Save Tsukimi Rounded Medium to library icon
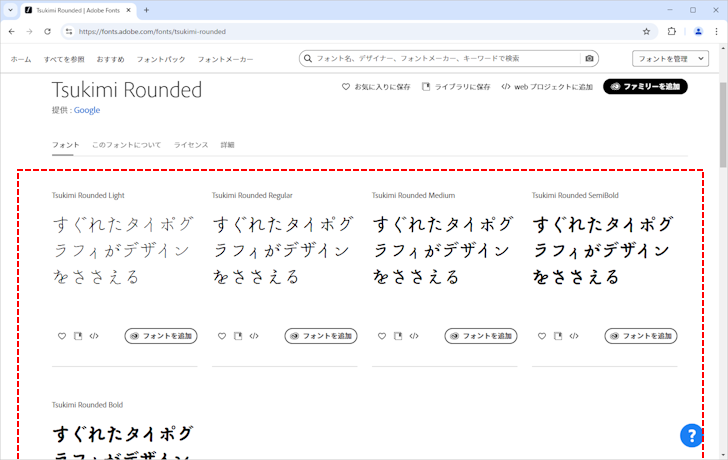The image size is (728, 460). click(398, 336)
